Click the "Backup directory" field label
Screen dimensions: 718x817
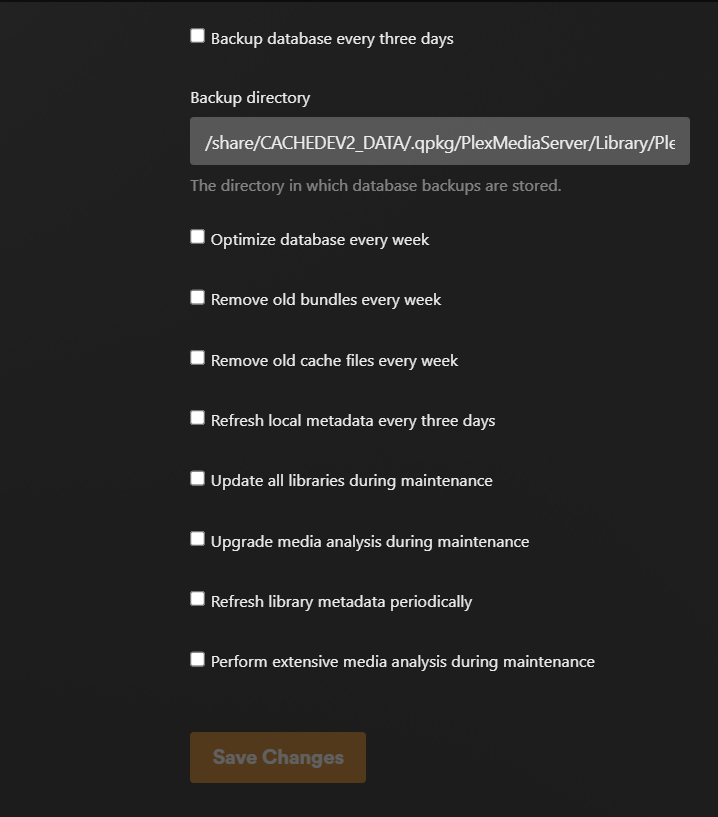click(250, 98)
